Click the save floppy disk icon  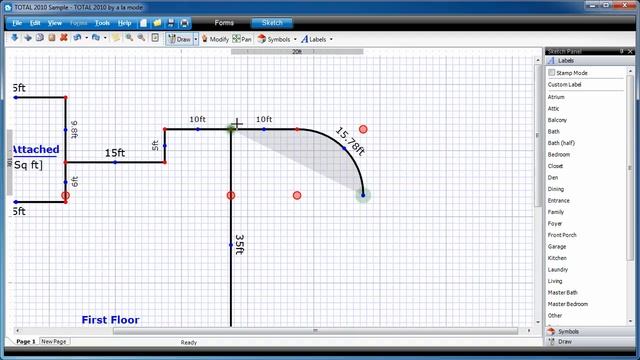coord(171,23)
